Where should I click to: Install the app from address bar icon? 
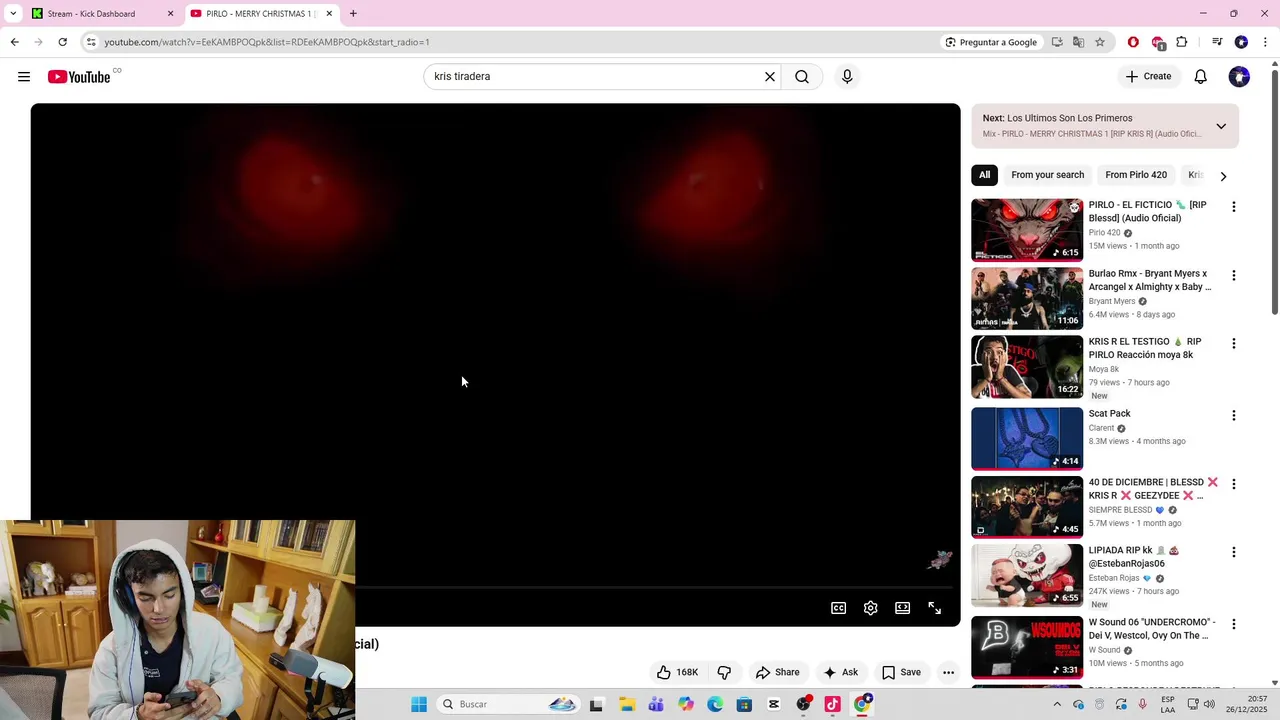pos(1057,42)
